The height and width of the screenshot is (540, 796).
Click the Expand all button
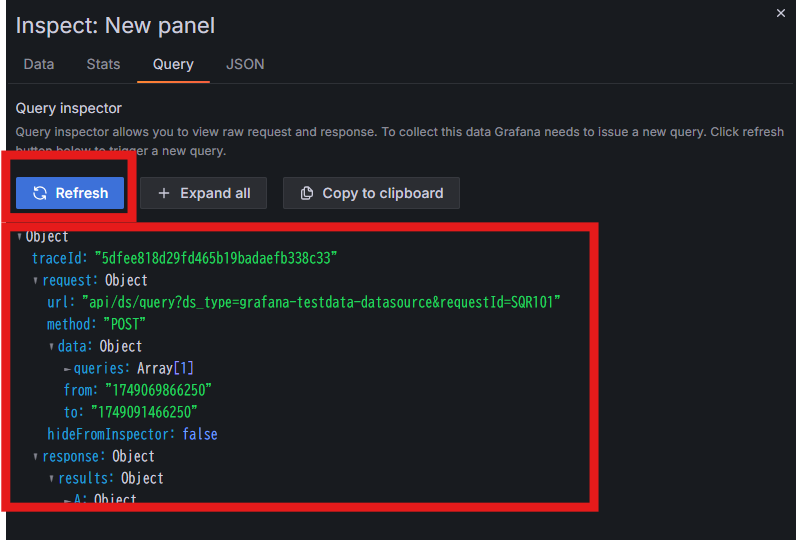coord(203,193)
